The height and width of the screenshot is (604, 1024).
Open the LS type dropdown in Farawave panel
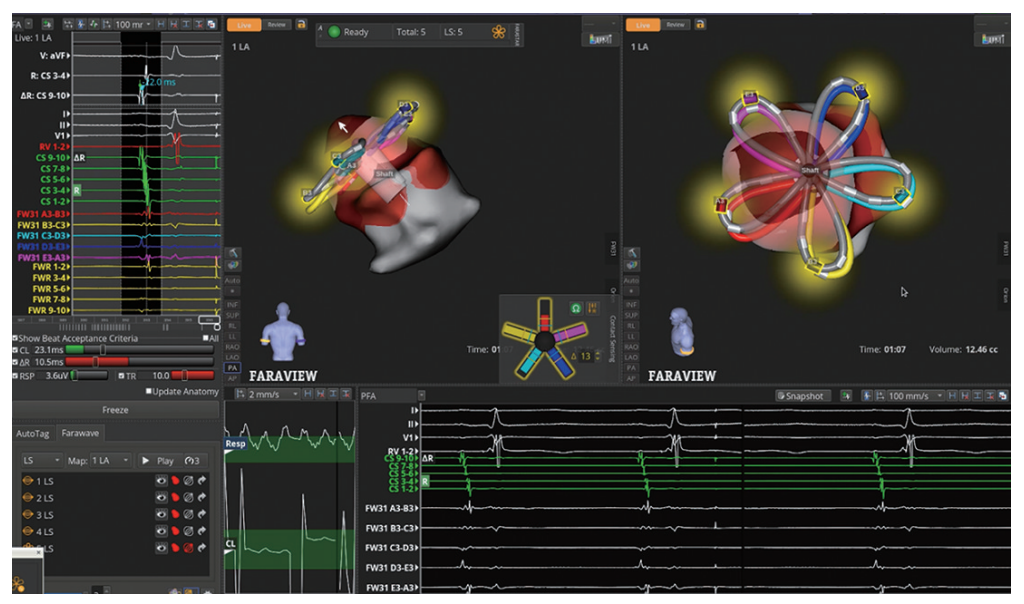[42, 460]
